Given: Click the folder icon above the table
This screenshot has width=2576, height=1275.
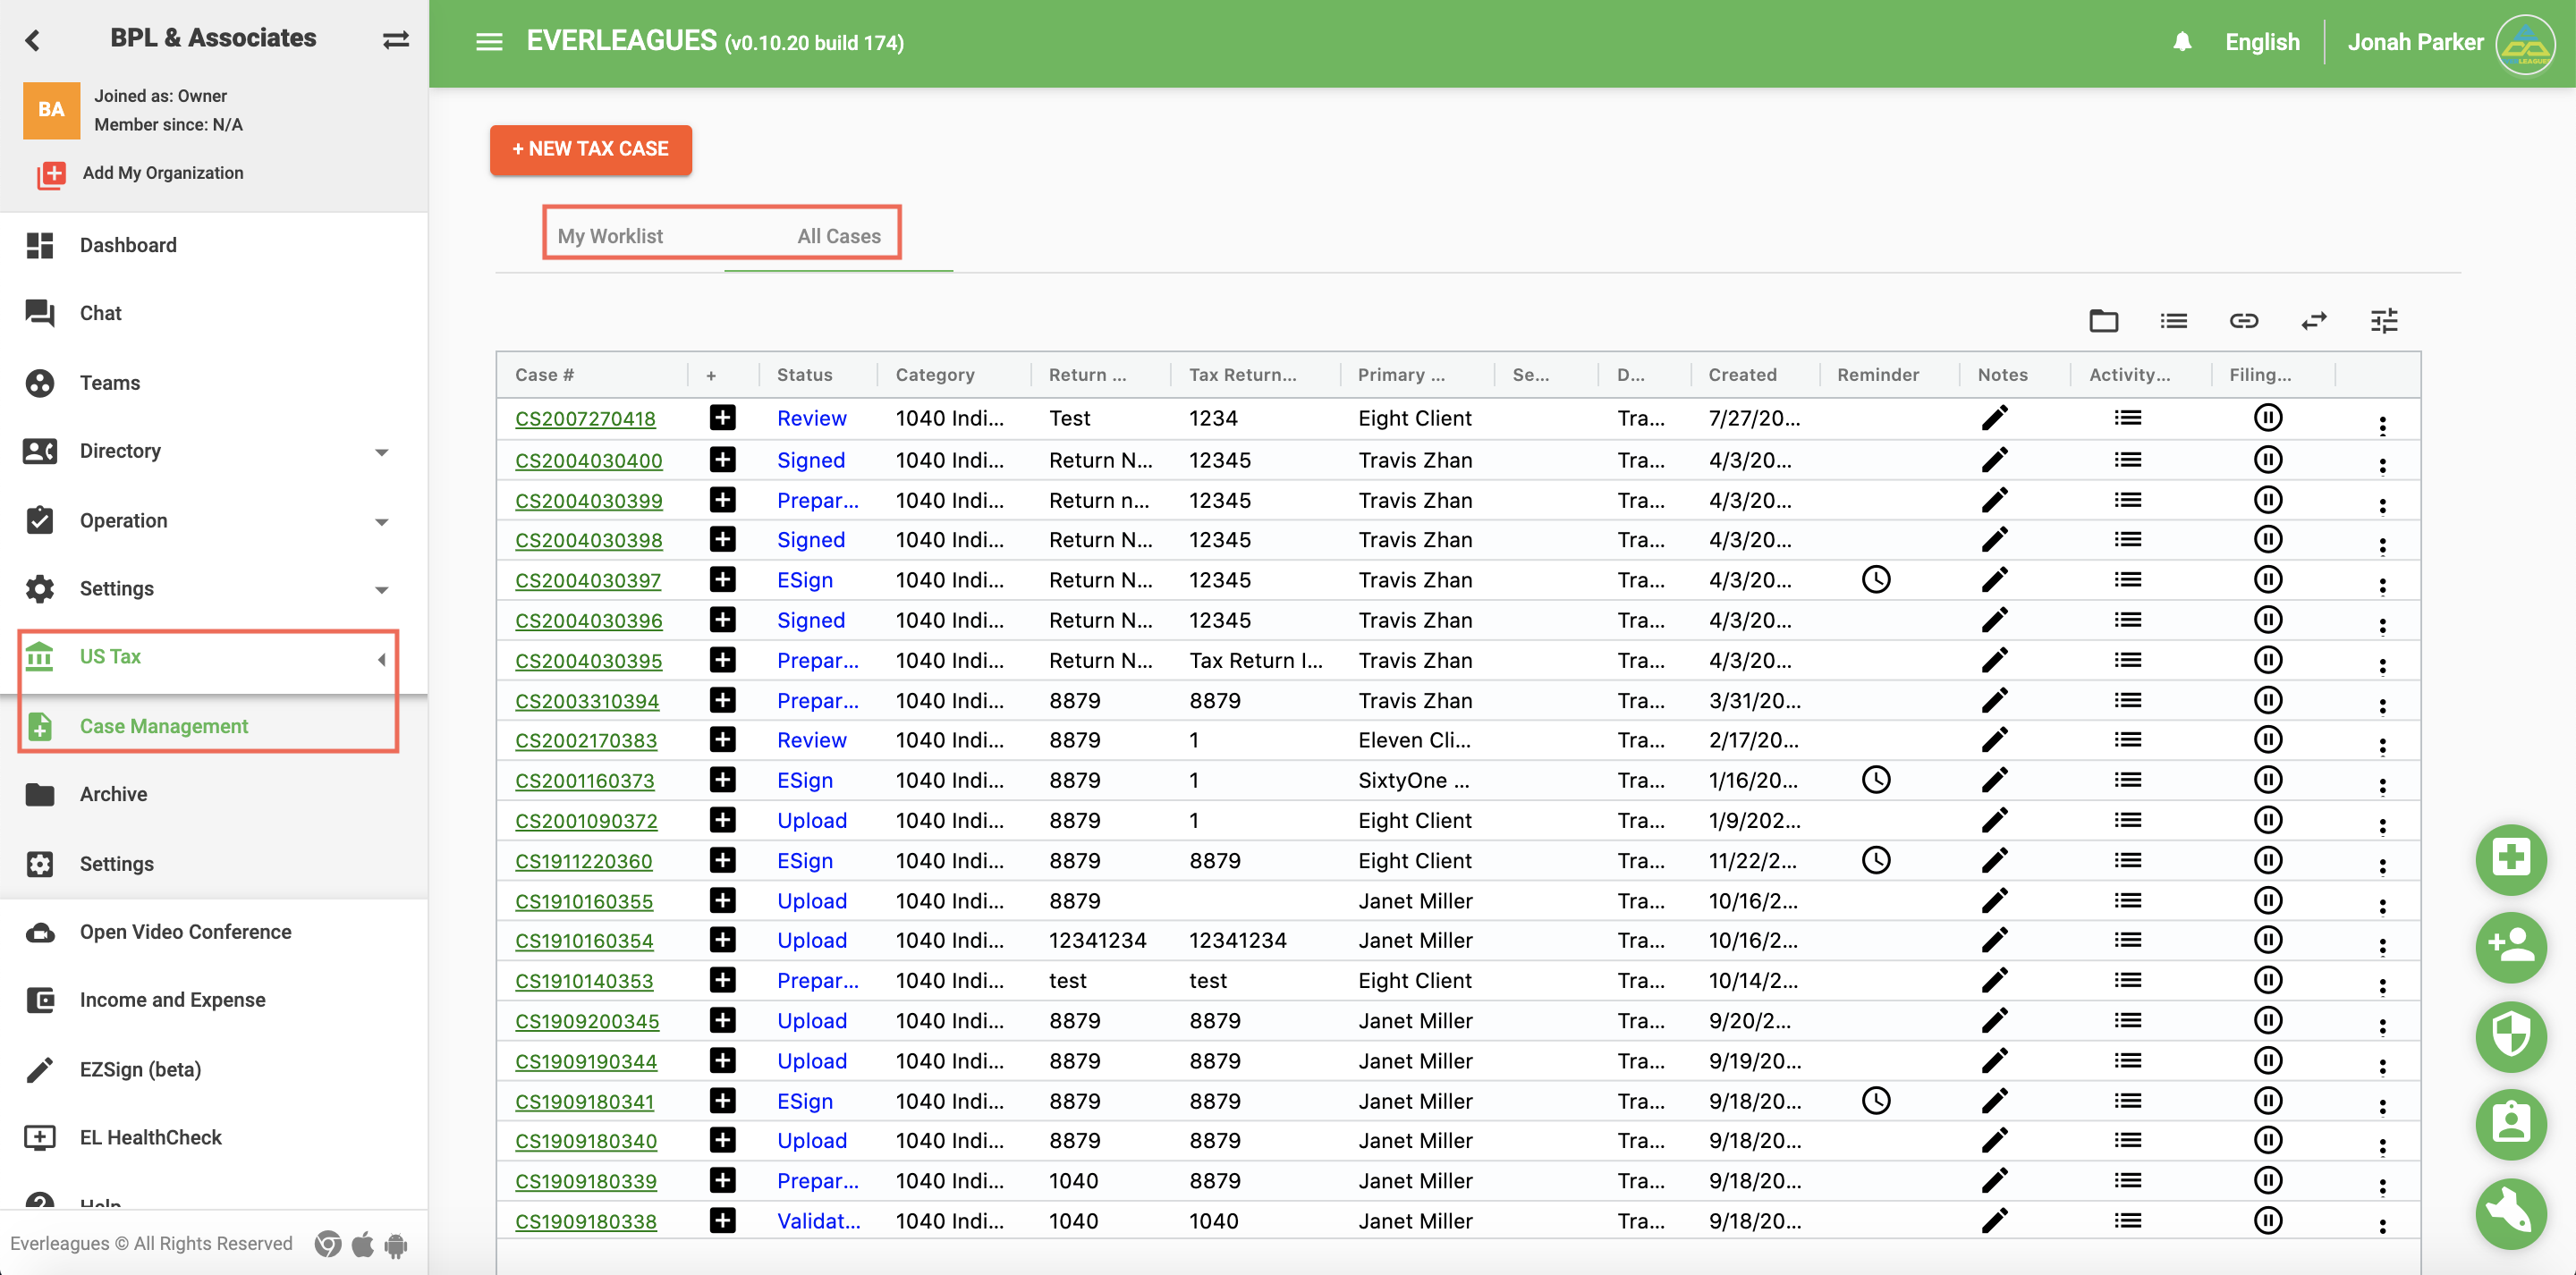Looking at the screenshot, I should coord(2103,321).
